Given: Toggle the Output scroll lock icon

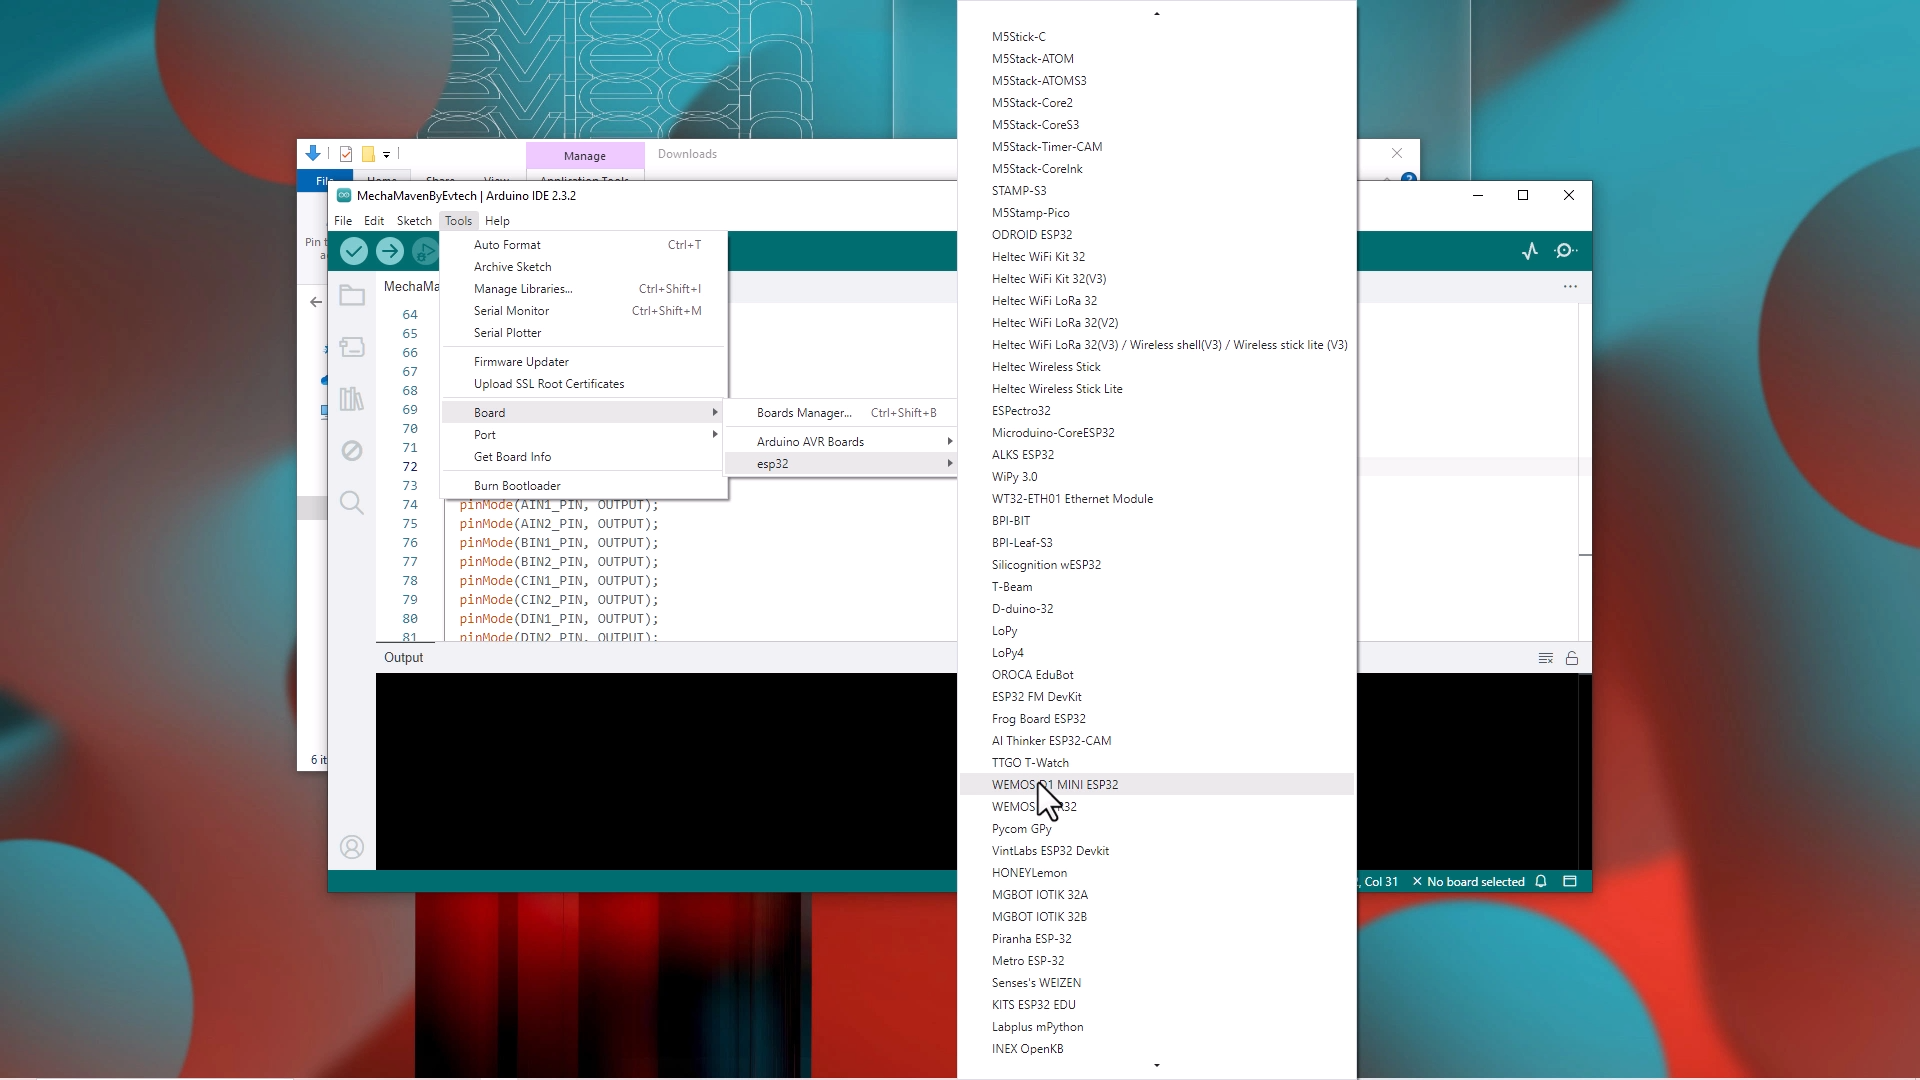Looking at the screenshot, I should pyautogui.click(x=1572, y=658).
